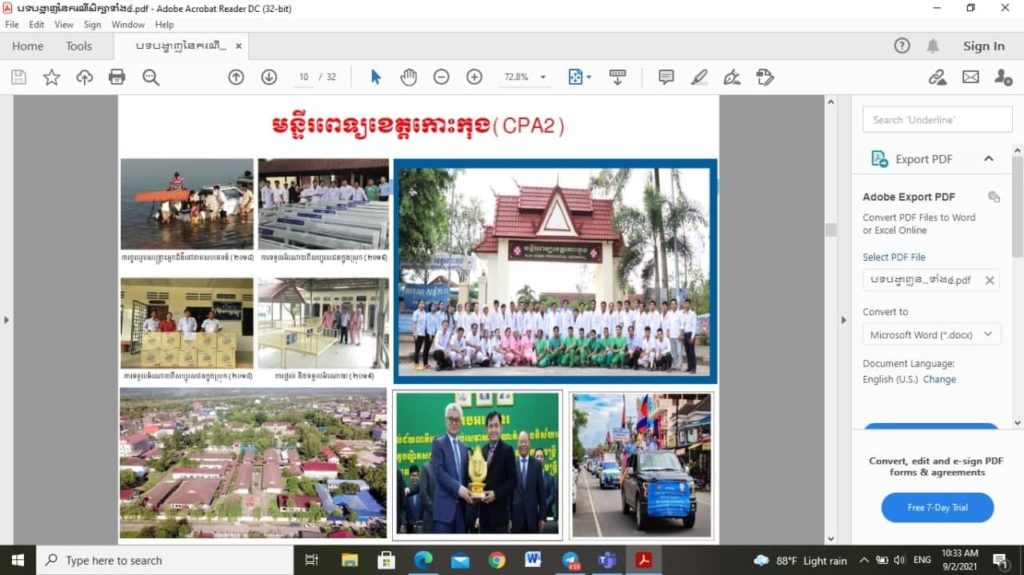
Task: Go to previous page arrow
Action: [x=236, y=77]
